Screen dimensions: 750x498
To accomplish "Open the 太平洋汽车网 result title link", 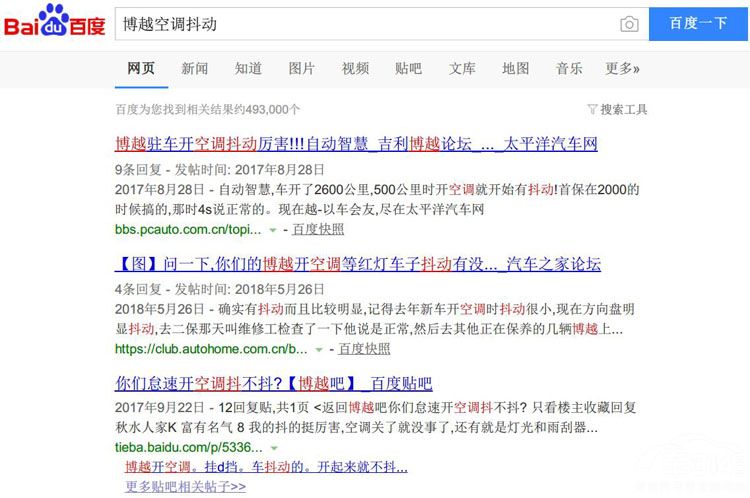I will tap(356, 144).
